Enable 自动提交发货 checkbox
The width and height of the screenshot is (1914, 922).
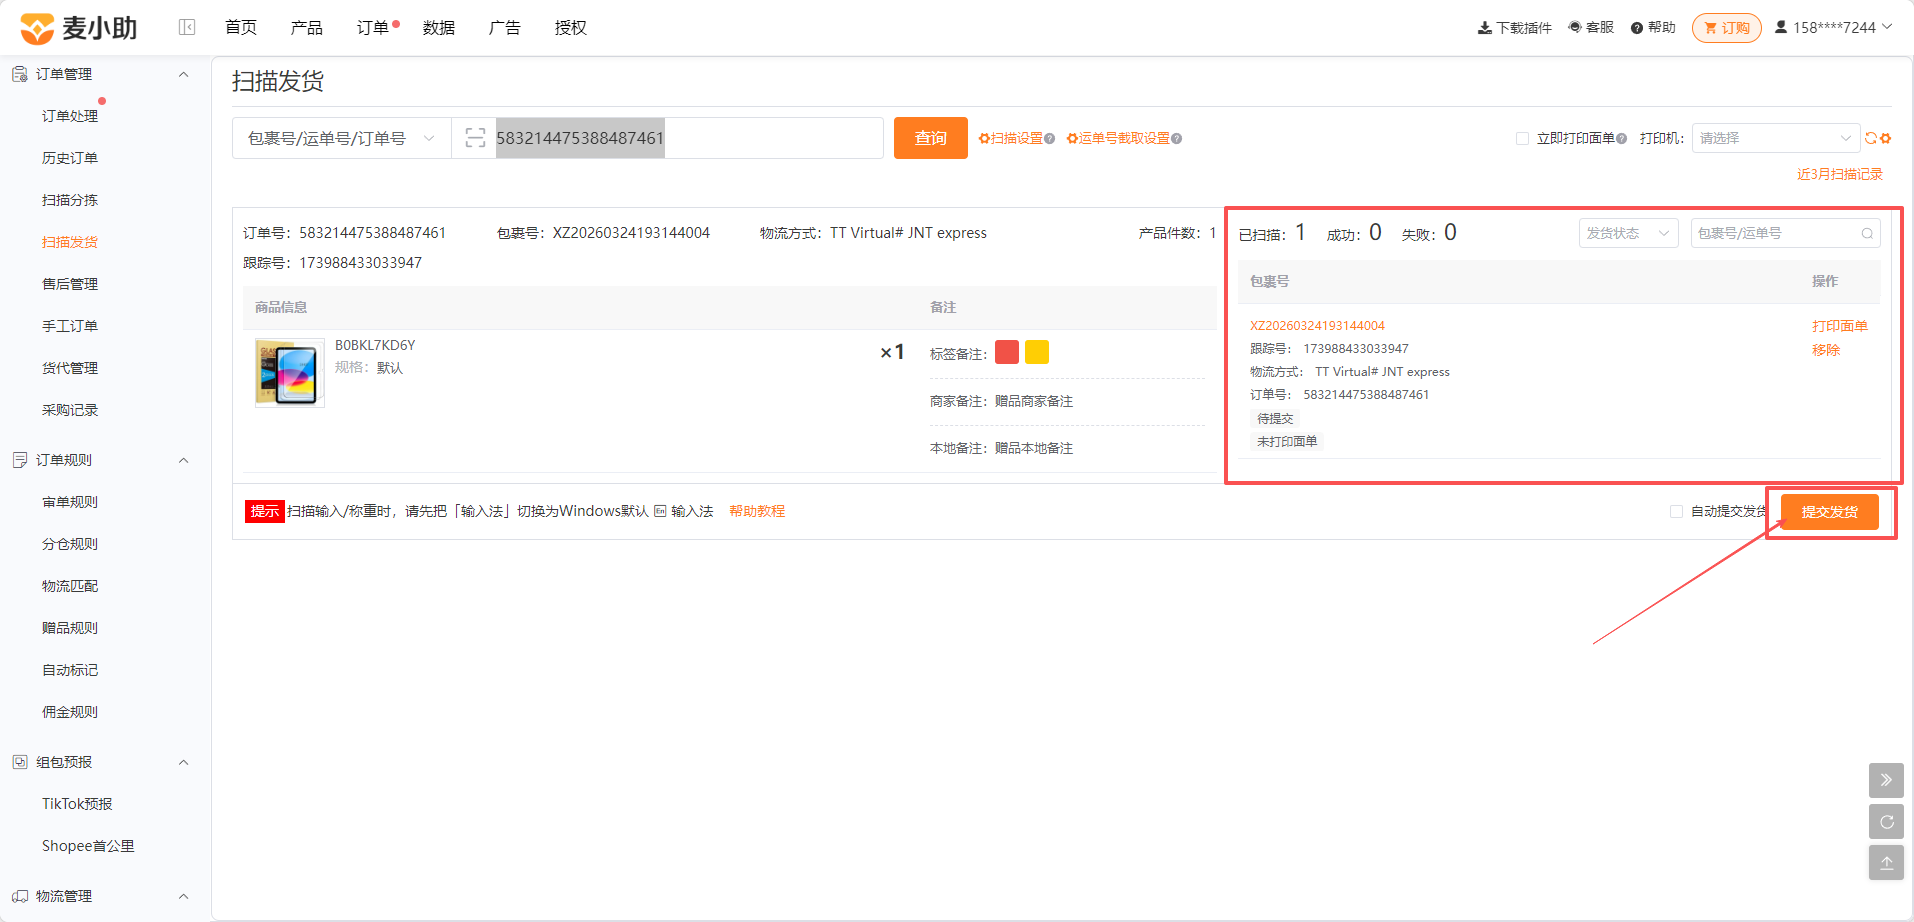1676,511
